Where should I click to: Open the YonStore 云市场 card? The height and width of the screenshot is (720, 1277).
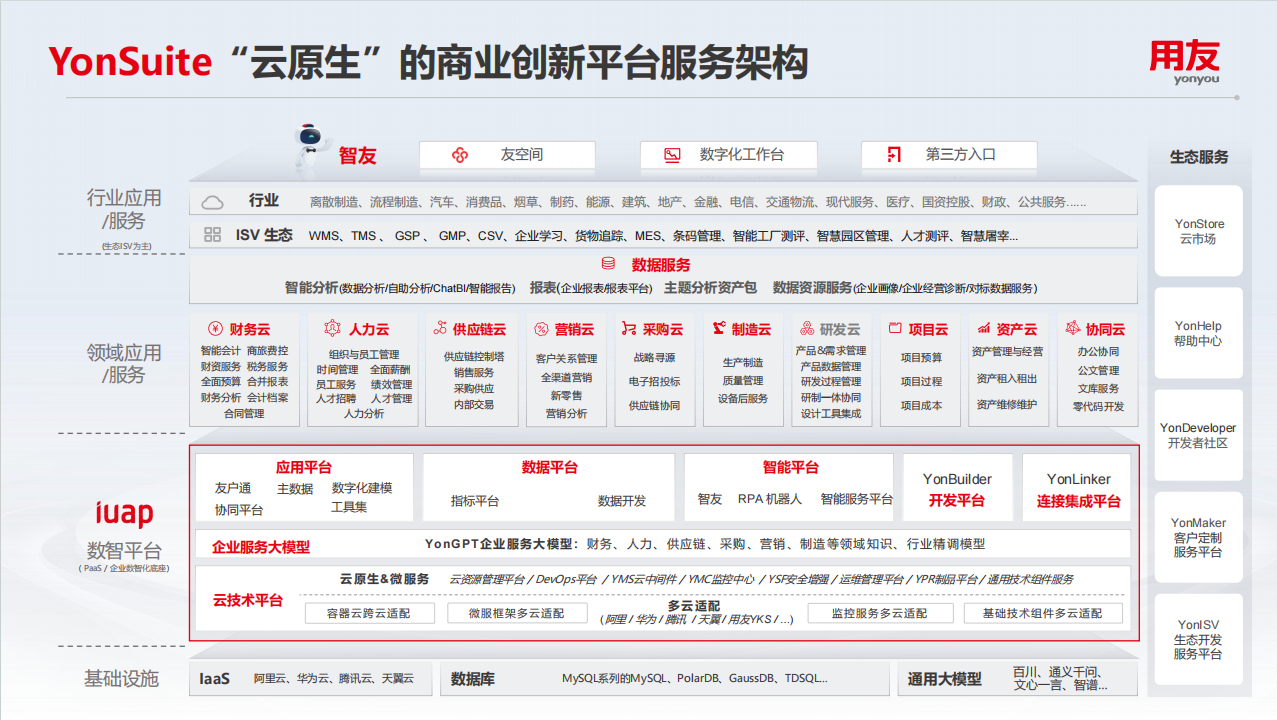(1199, 231)
